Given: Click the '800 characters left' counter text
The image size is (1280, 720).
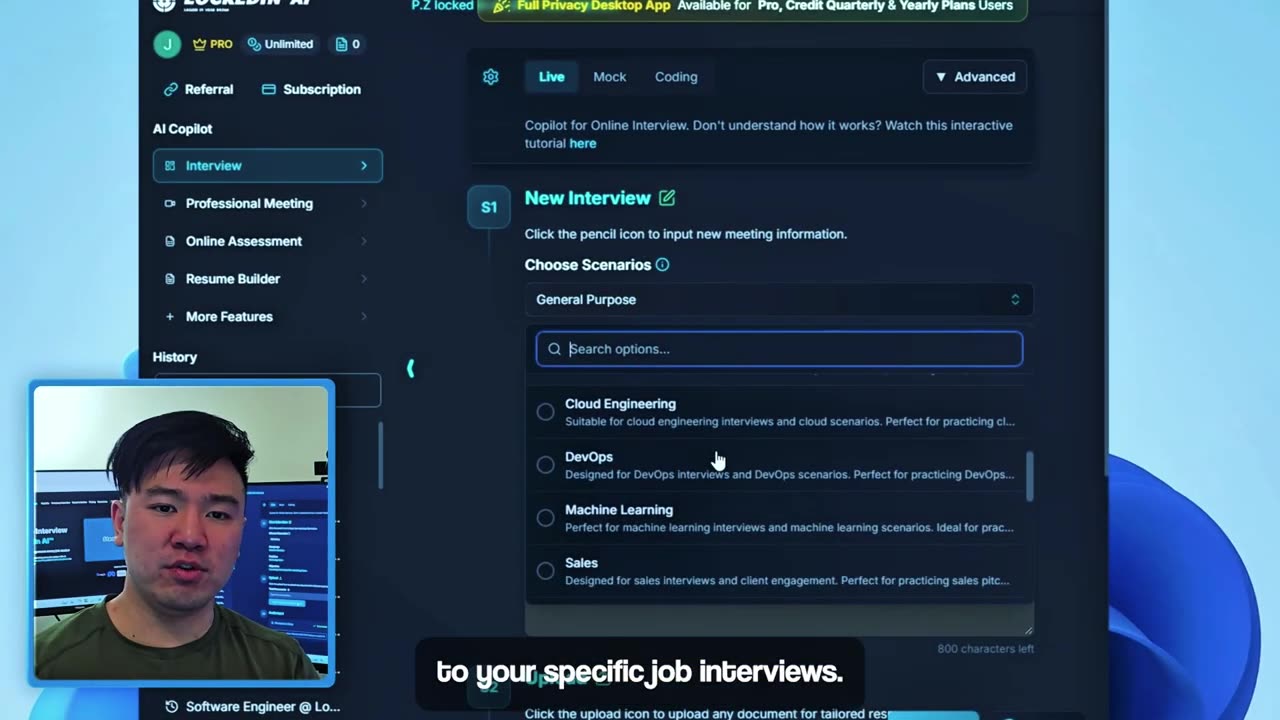Looking at the screenshot, I should tap(985, 649).
